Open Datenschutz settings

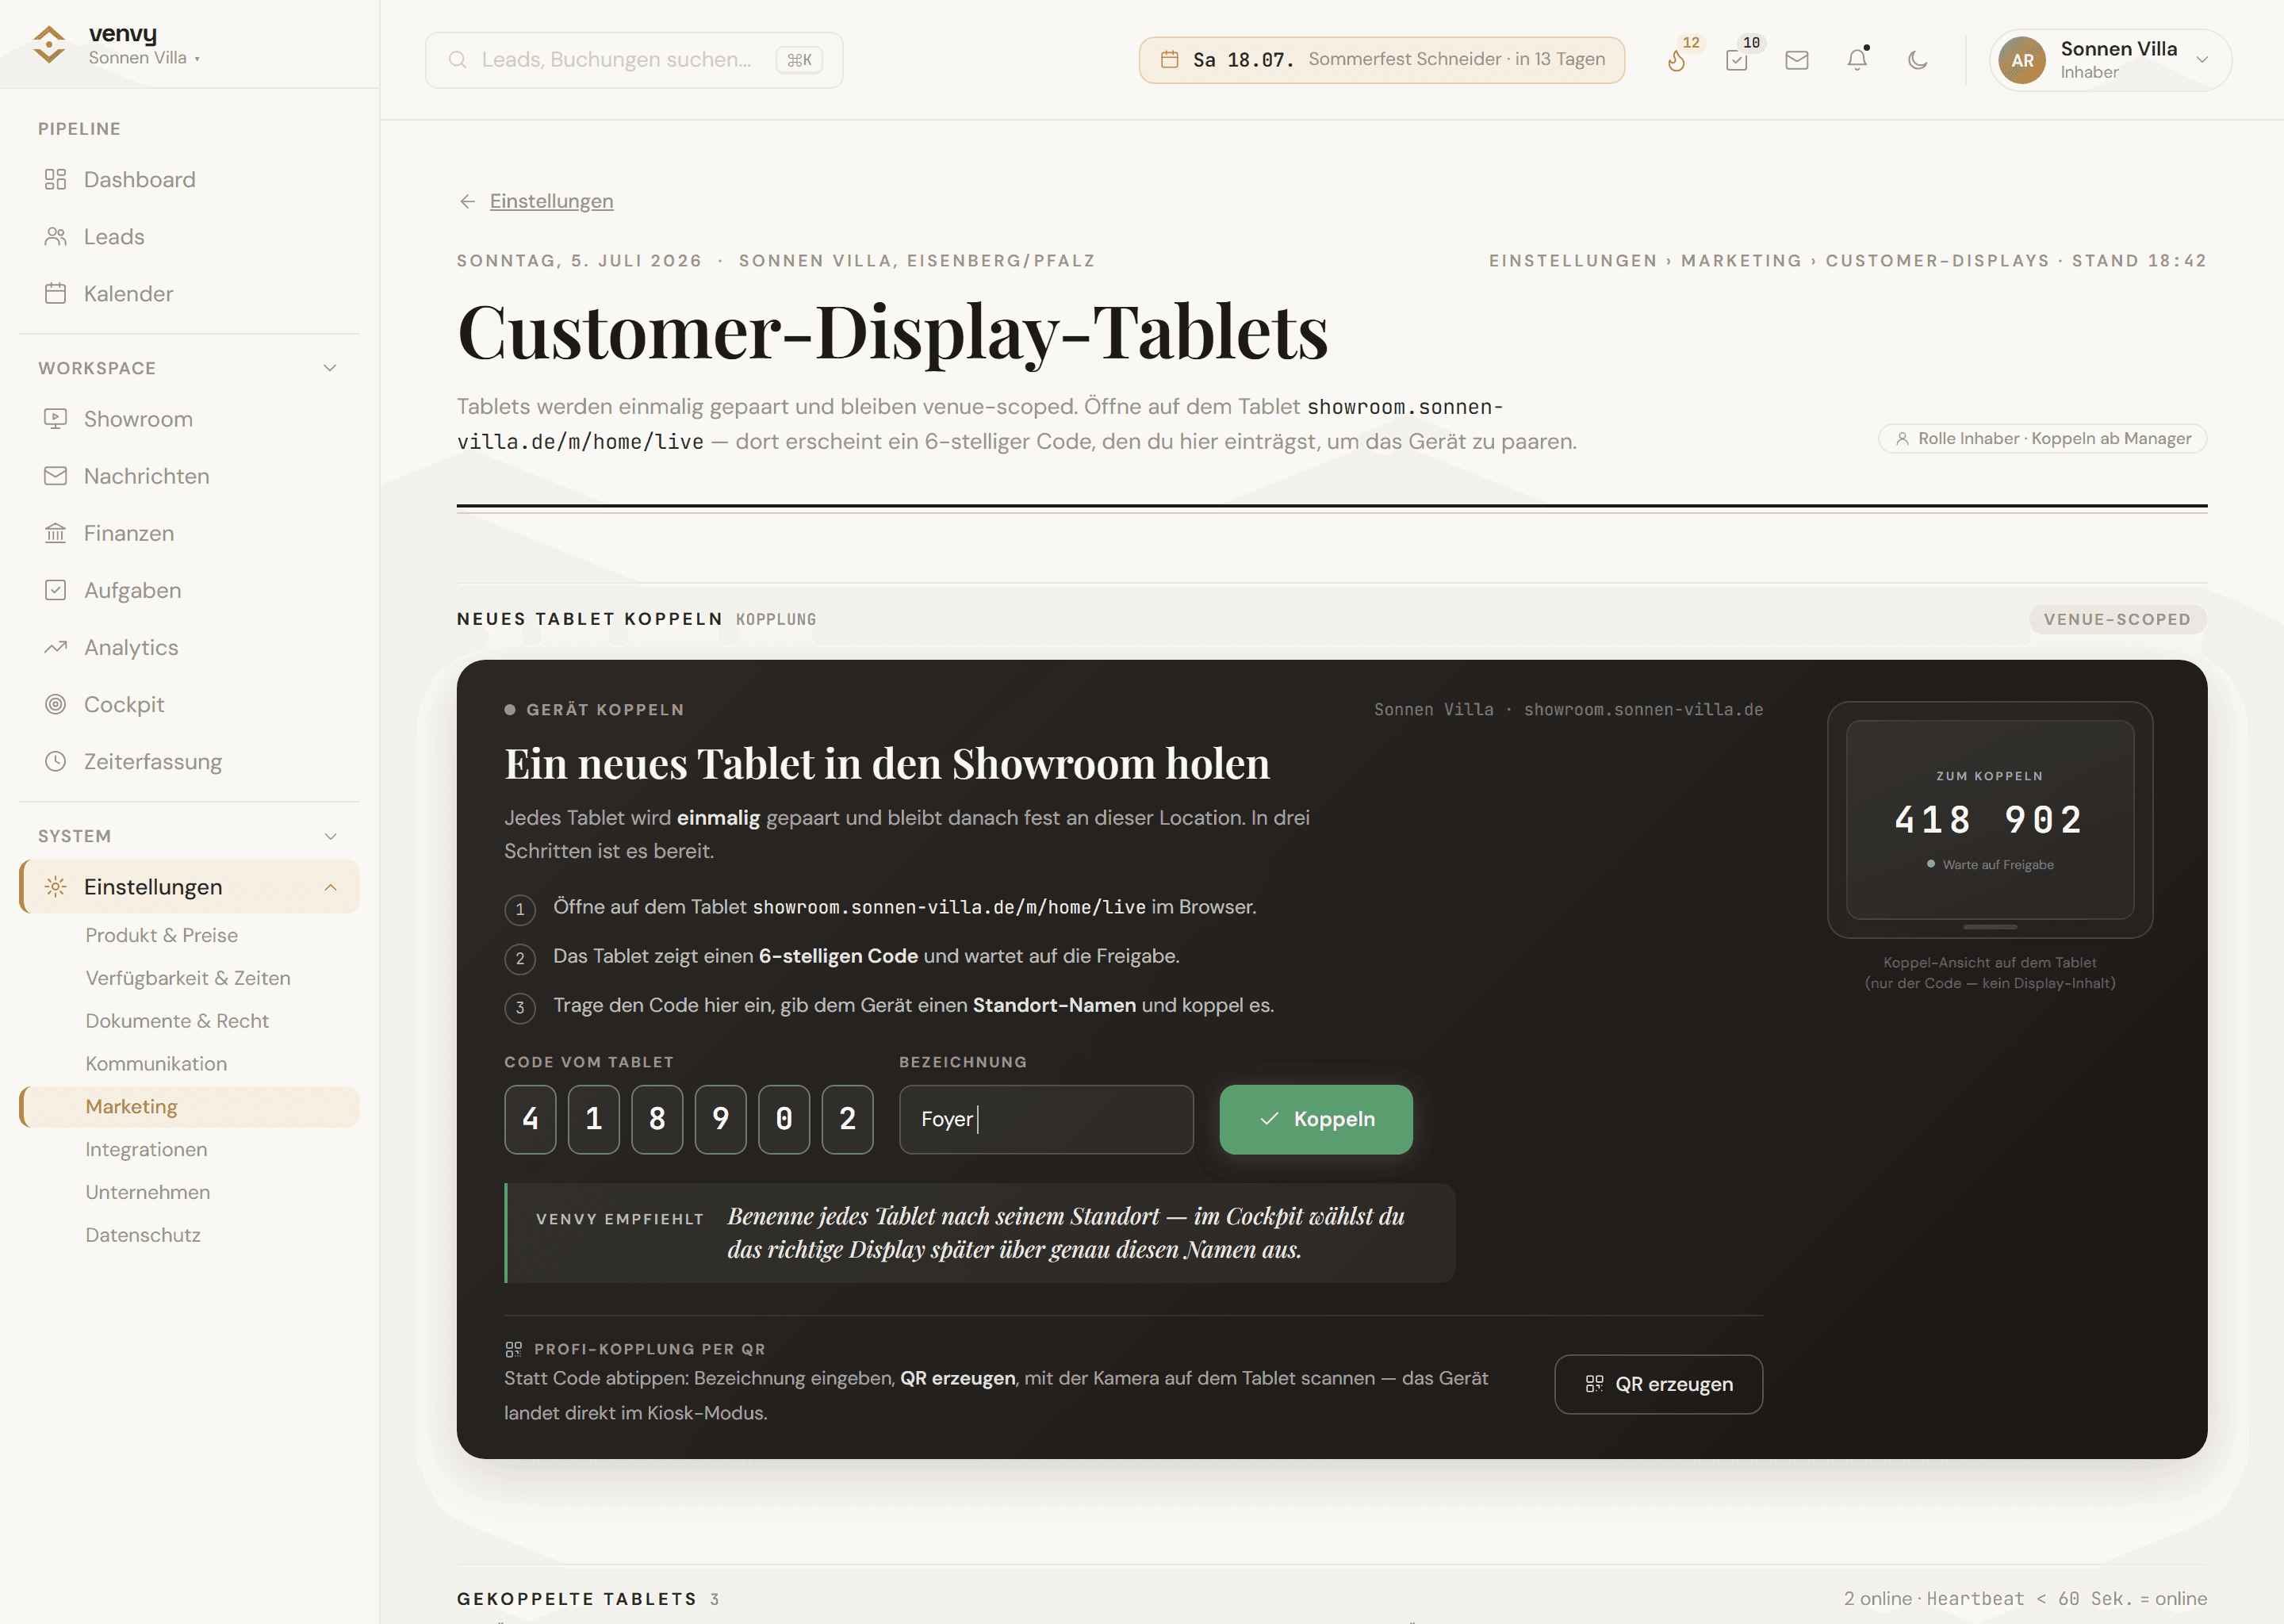pos(143,1236)
